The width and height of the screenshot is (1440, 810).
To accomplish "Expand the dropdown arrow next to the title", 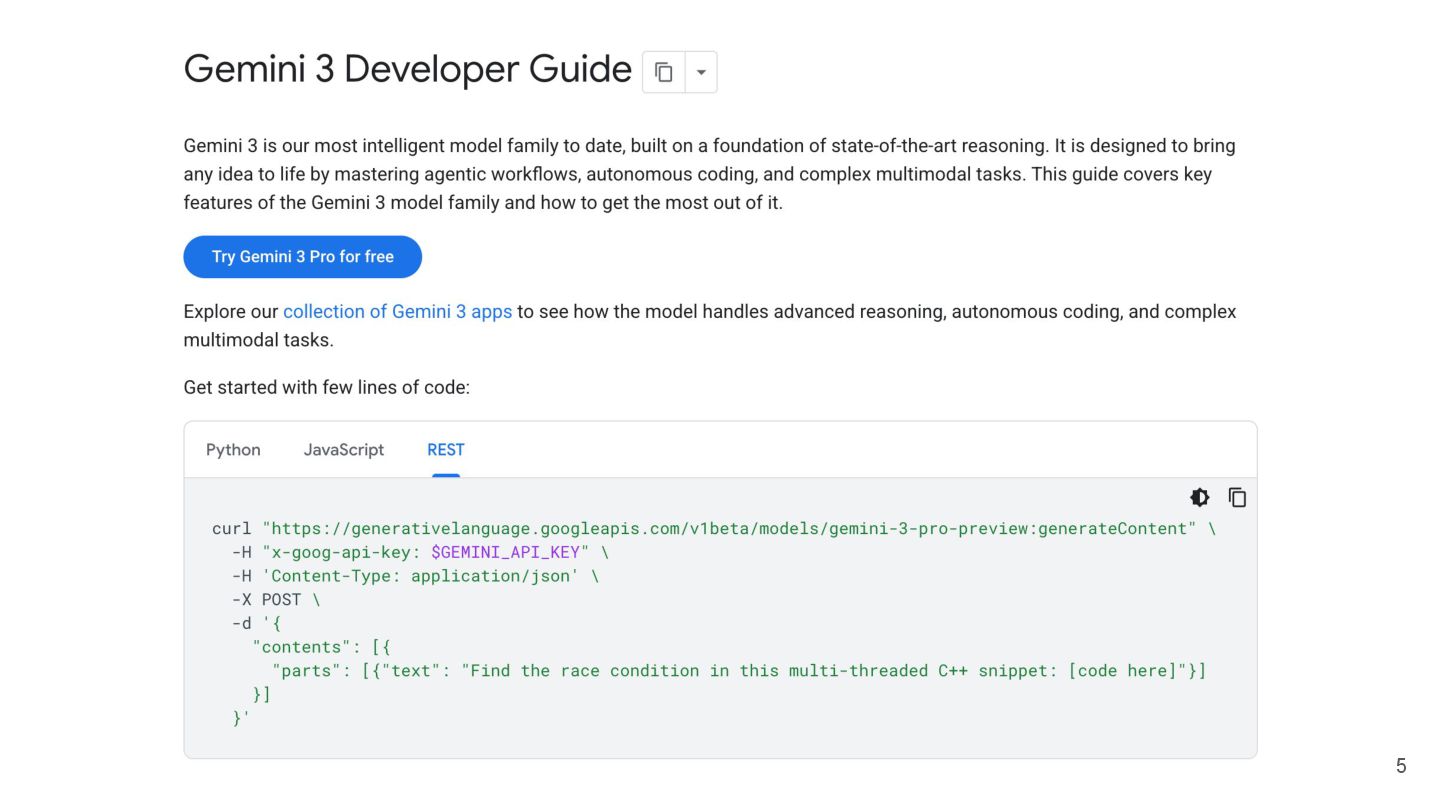I will click(701, 72).
